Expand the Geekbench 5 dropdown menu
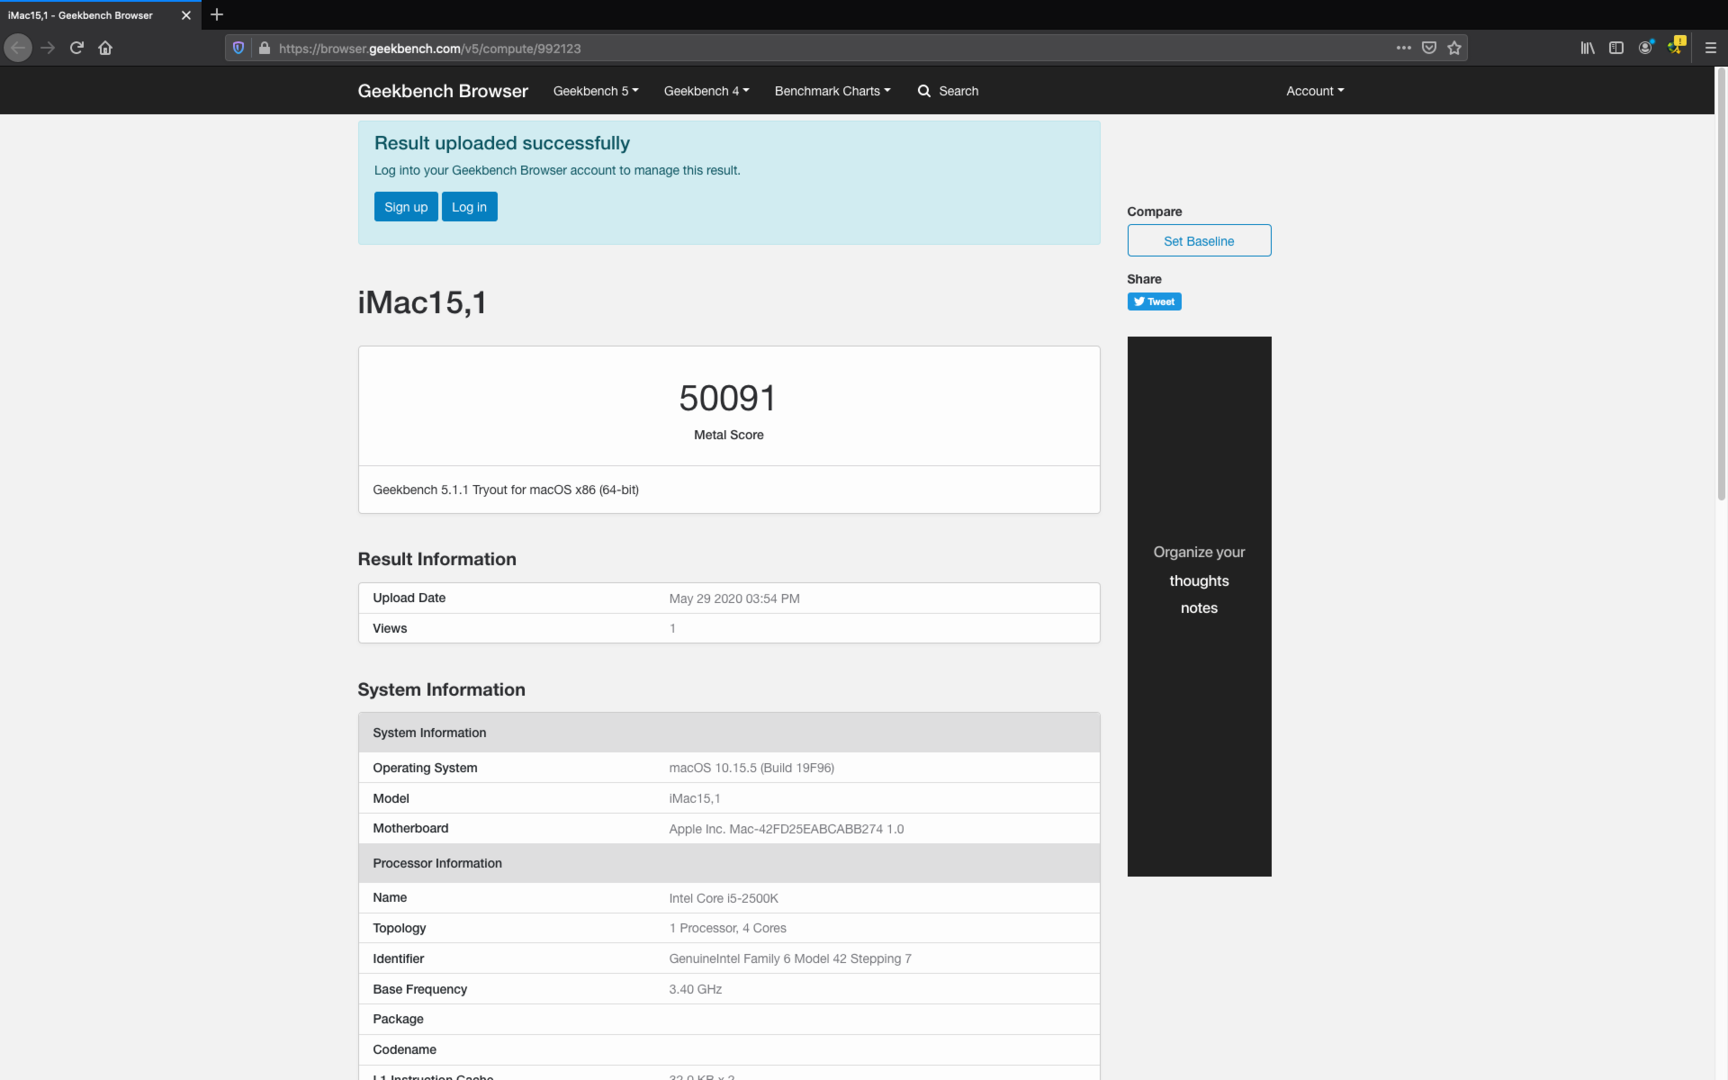 click(x=596, y=91)
